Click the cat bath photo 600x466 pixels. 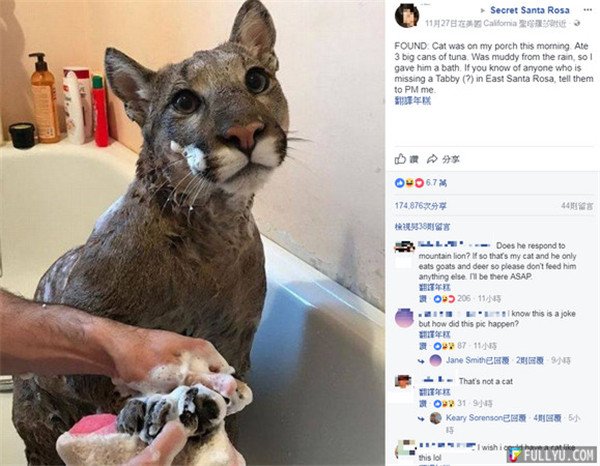click(x=192, y=233)
